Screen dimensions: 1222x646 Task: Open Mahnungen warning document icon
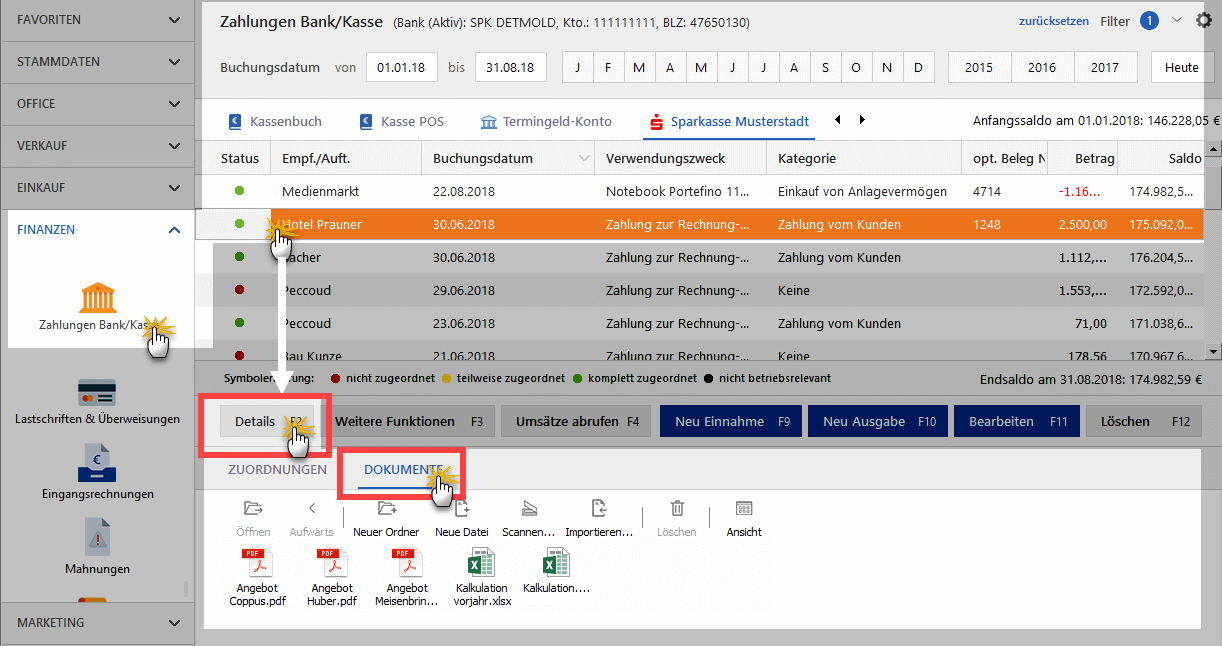point(97,537)
